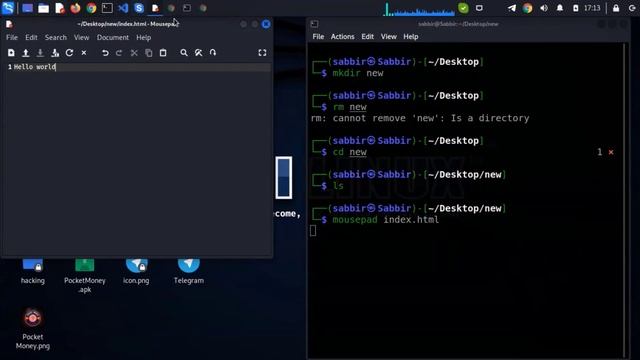Launch the file manager from the panel
This screenshot has height=360, width=640.
[x=43, y=8]
